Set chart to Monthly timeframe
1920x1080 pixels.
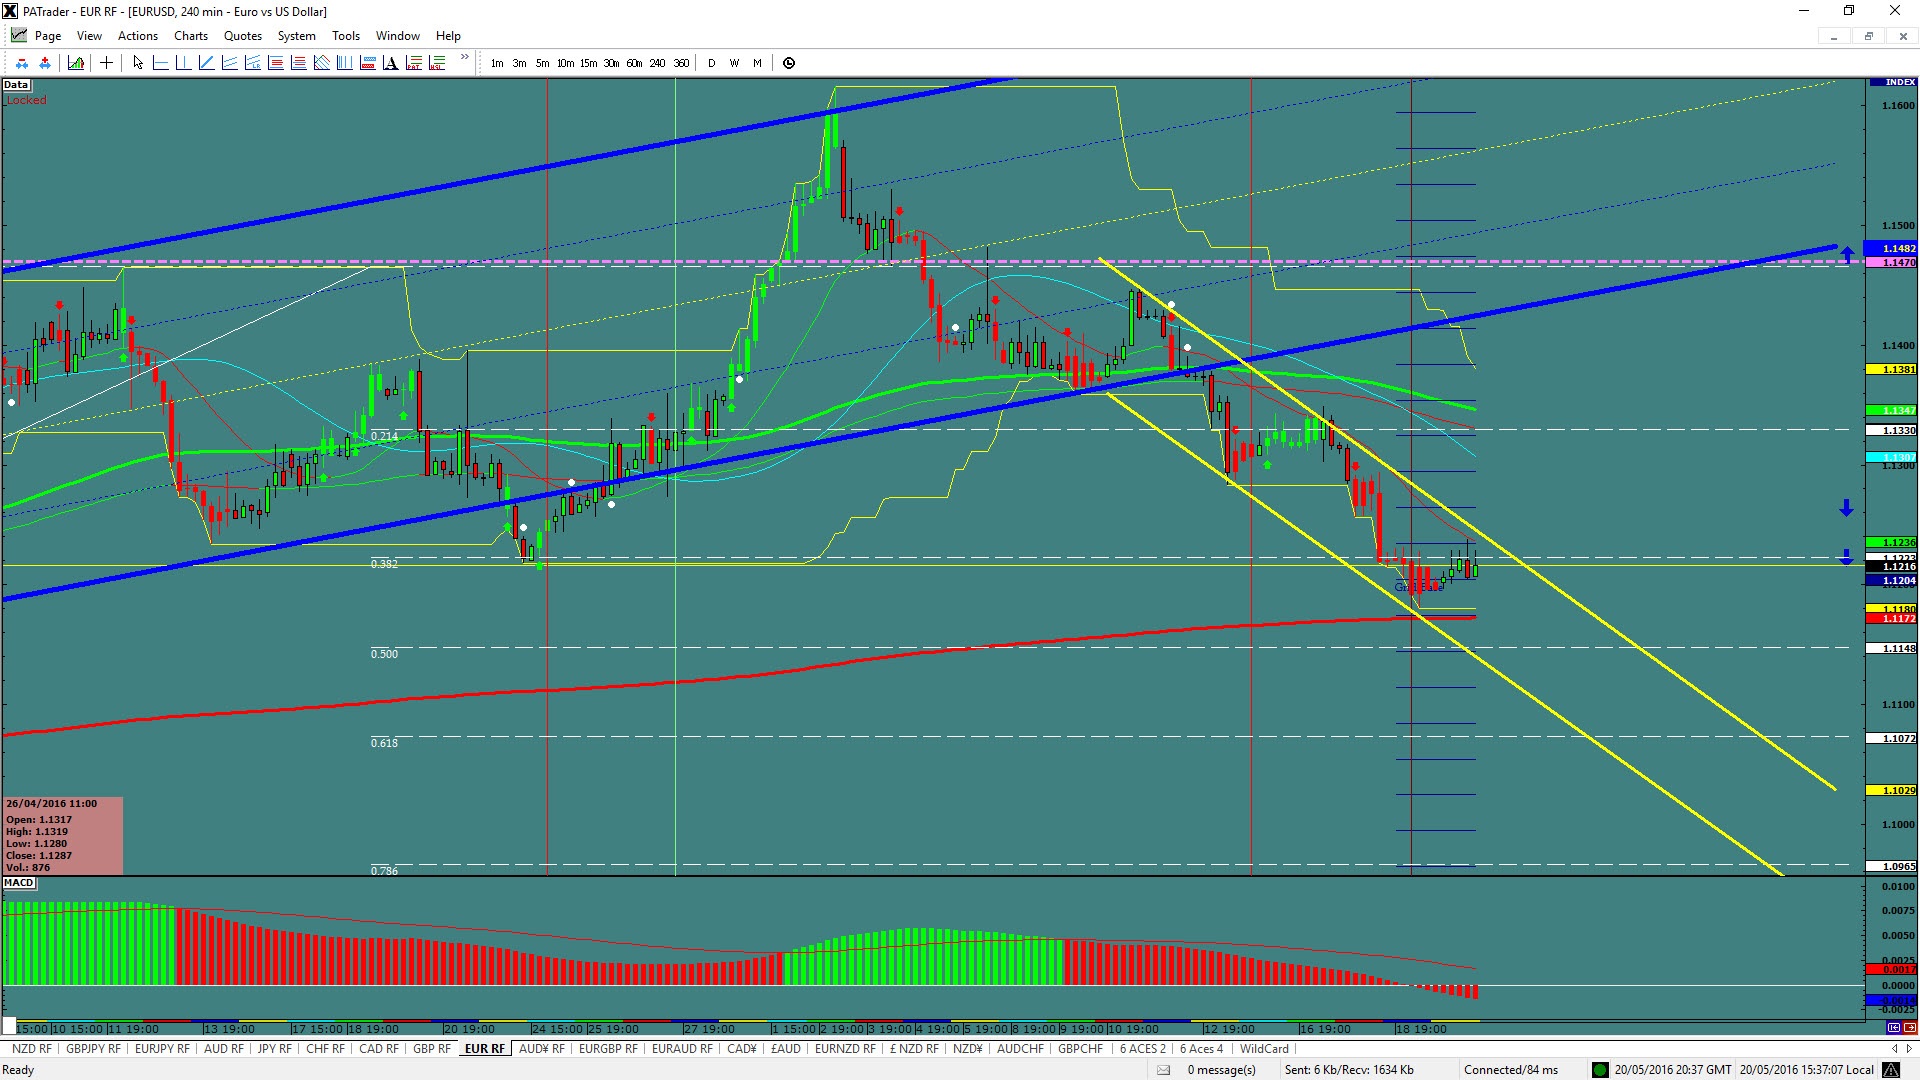(757, 63)
